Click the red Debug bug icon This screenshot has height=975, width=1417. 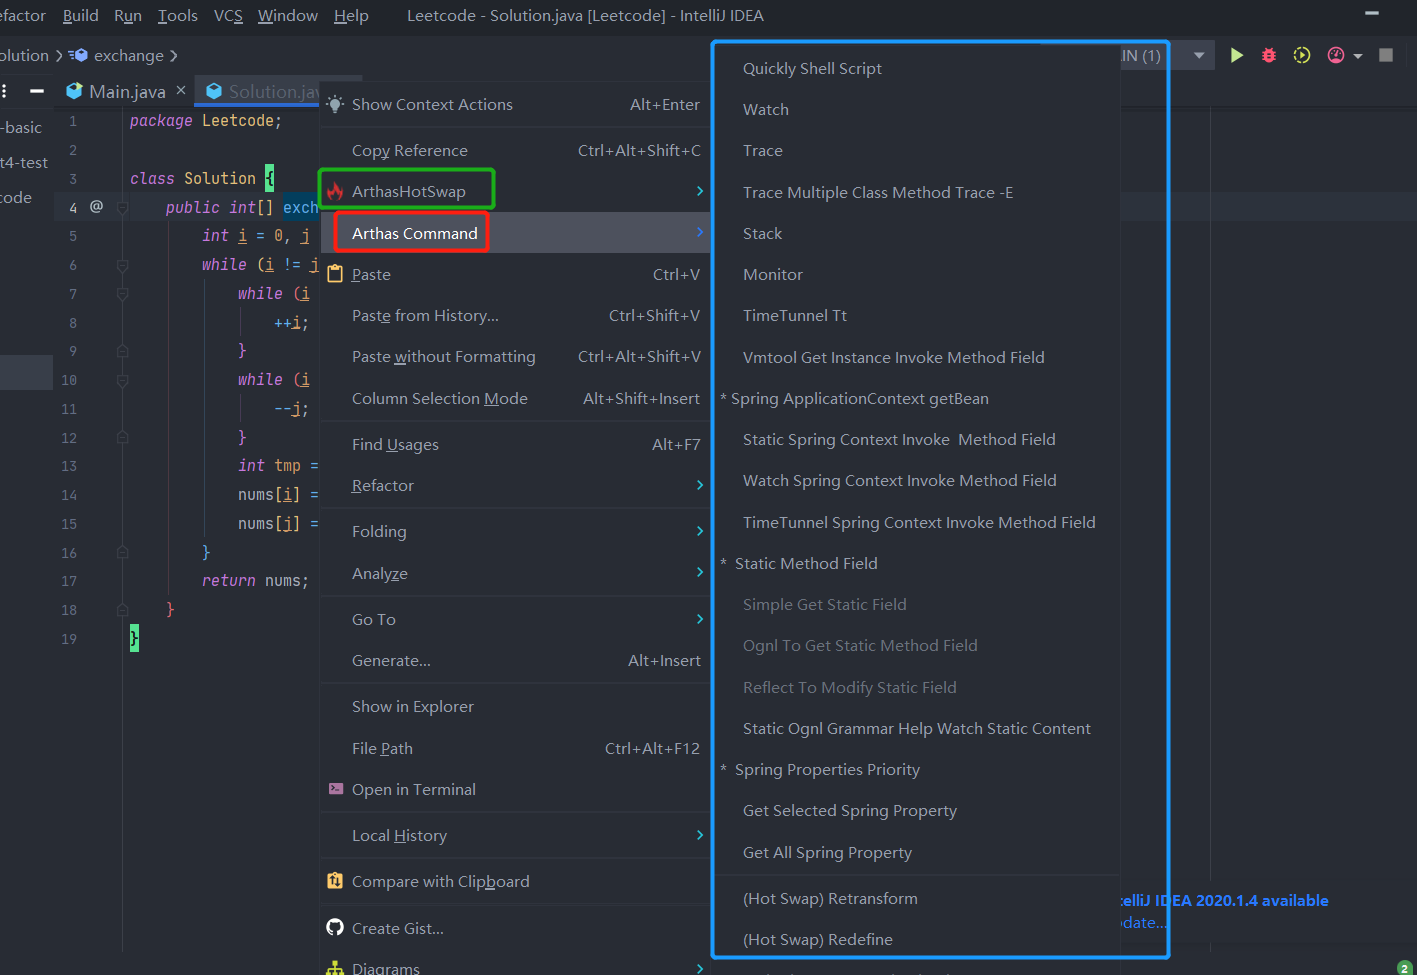pos(1269,55)
